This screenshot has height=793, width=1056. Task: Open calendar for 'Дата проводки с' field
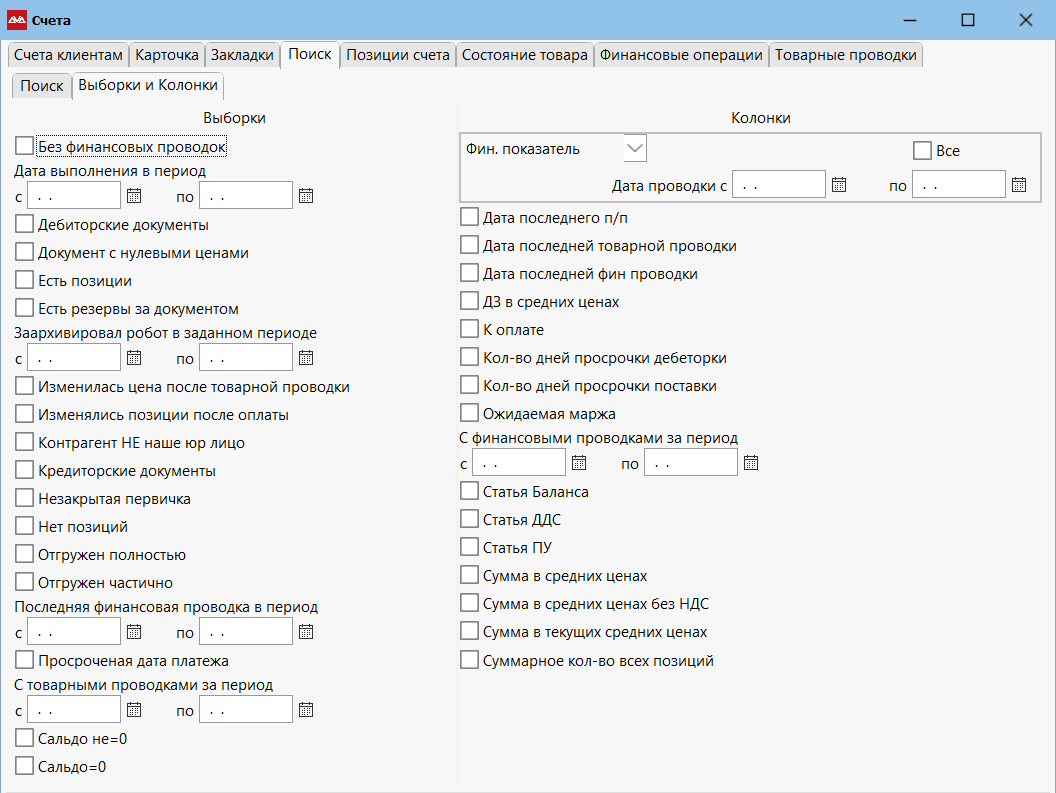(x=838, y=185)
